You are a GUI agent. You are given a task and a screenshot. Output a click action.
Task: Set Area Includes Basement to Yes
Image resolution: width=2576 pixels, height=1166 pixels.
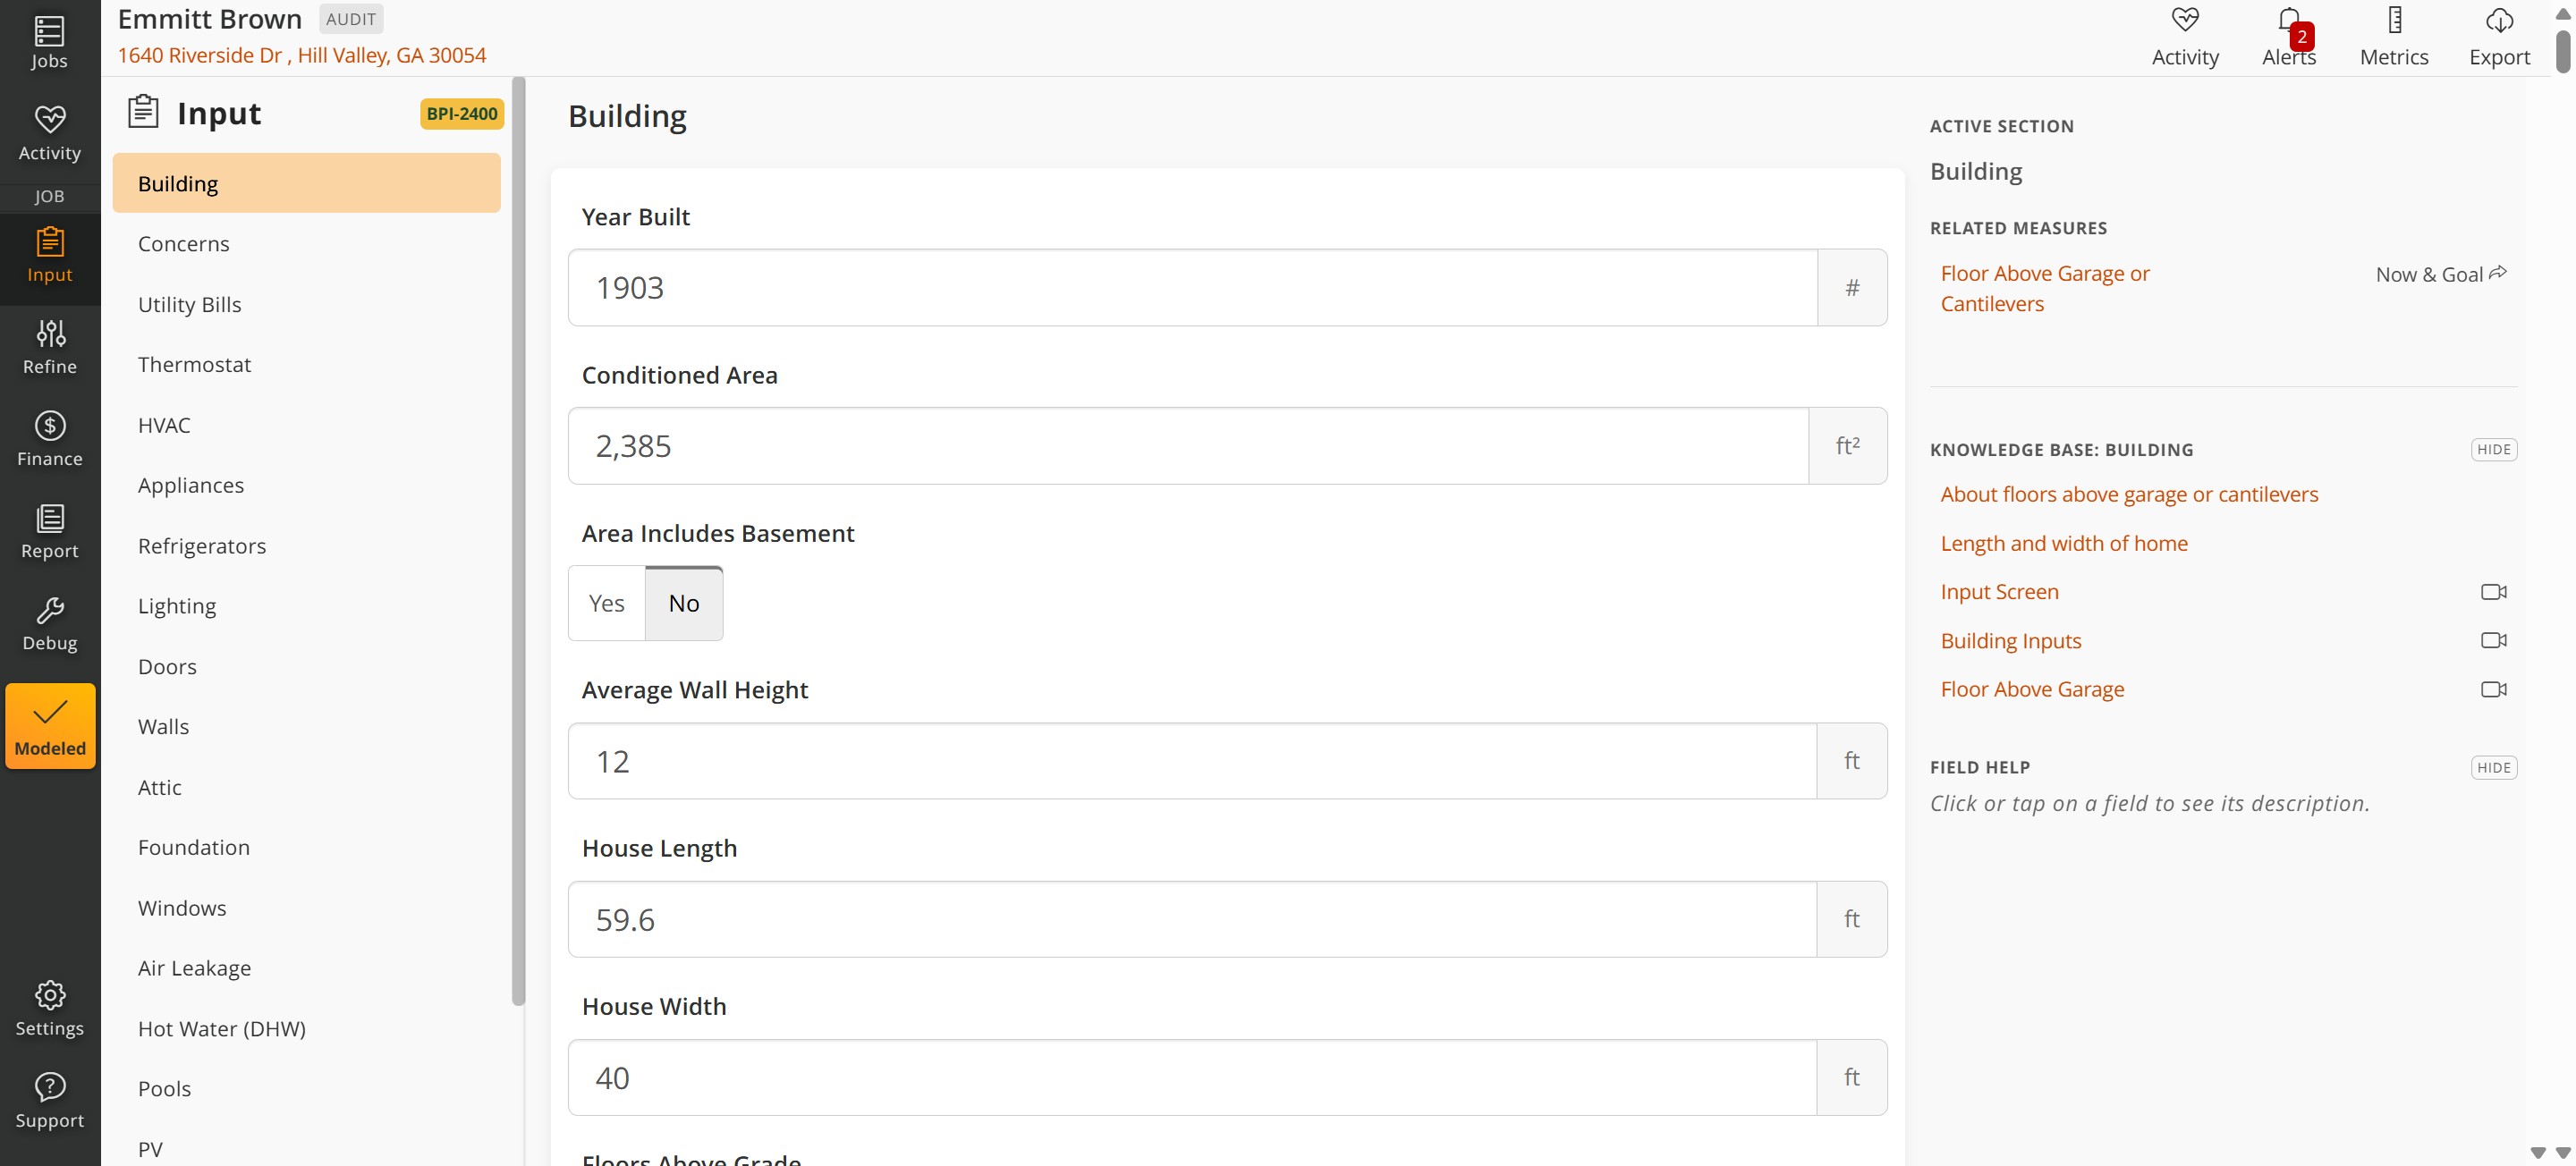[x=606, y=603]
